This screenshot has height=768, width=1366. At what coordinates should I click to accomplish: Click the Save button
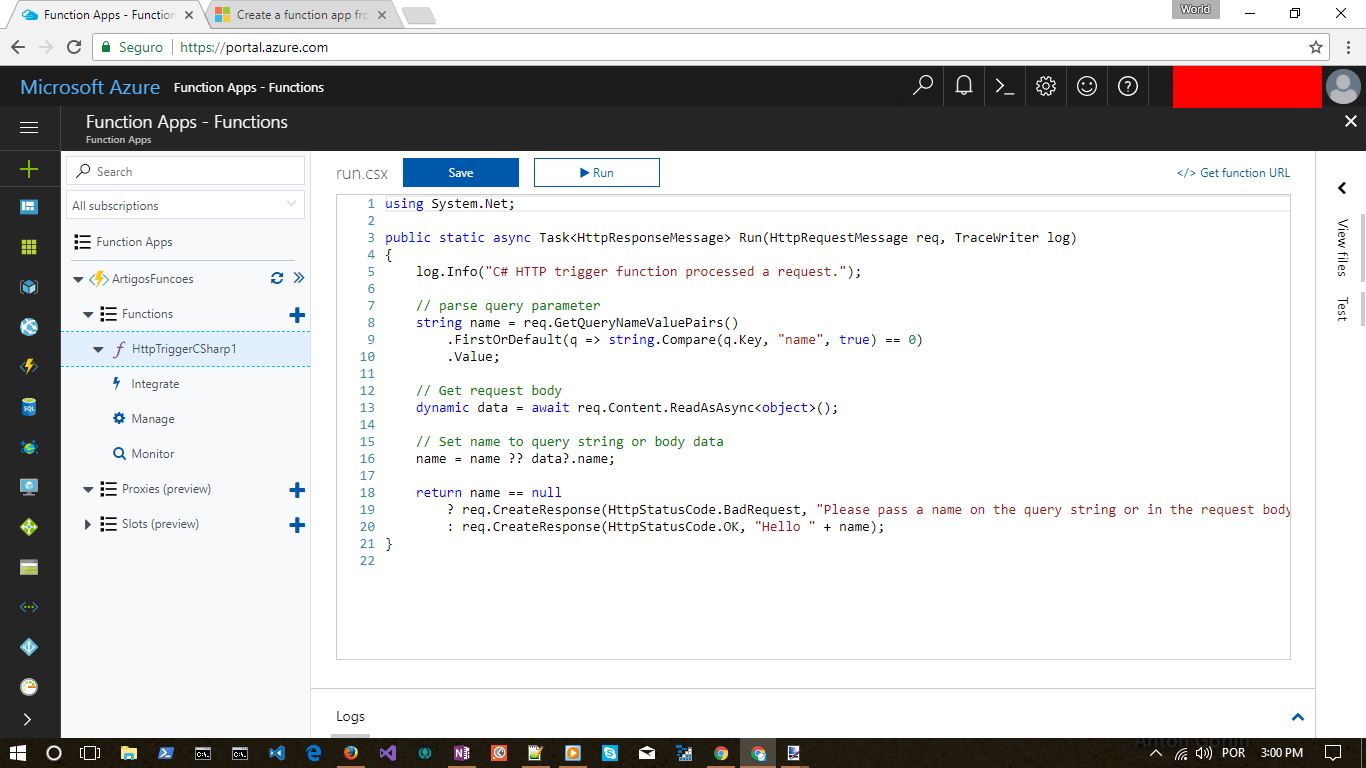[x=461, y=172]
